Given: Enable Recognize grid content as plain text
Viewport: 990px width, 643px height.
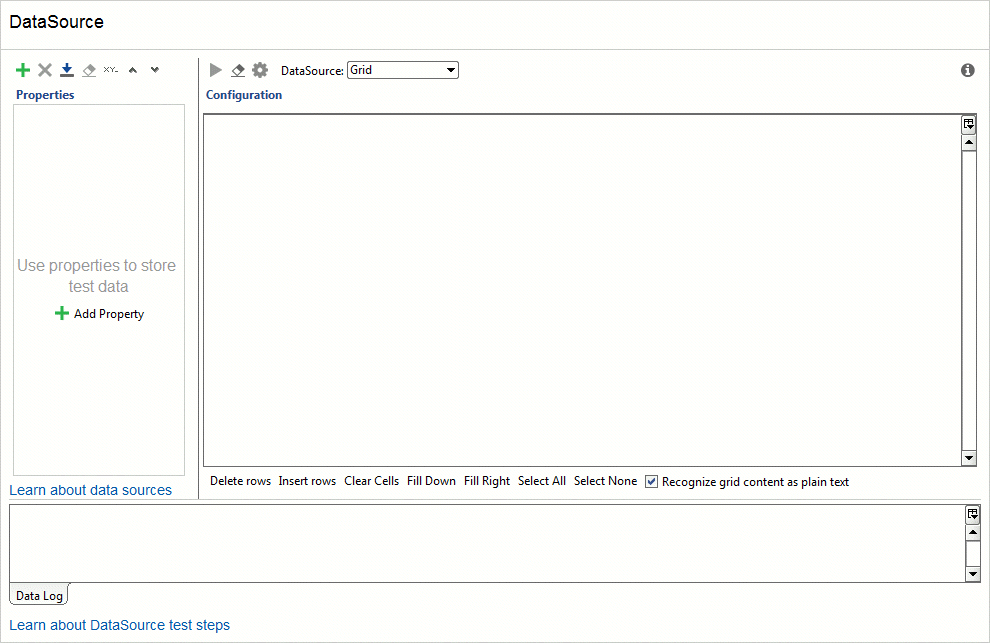Looking at the screenshot, I should pos(651,481).
